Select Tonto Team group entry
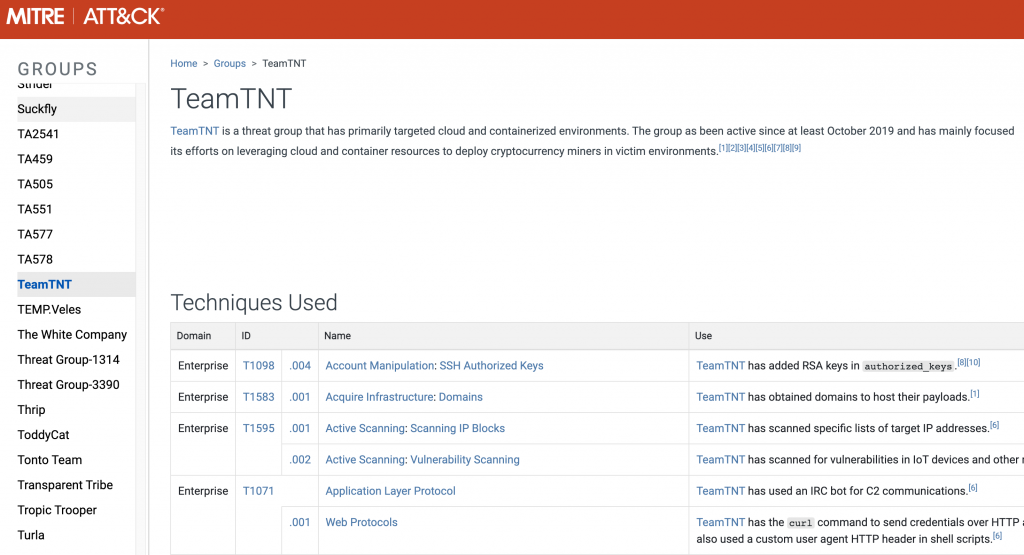This screenshot has width=1024, height=555. pyautogui.click(x=49, y=460)
